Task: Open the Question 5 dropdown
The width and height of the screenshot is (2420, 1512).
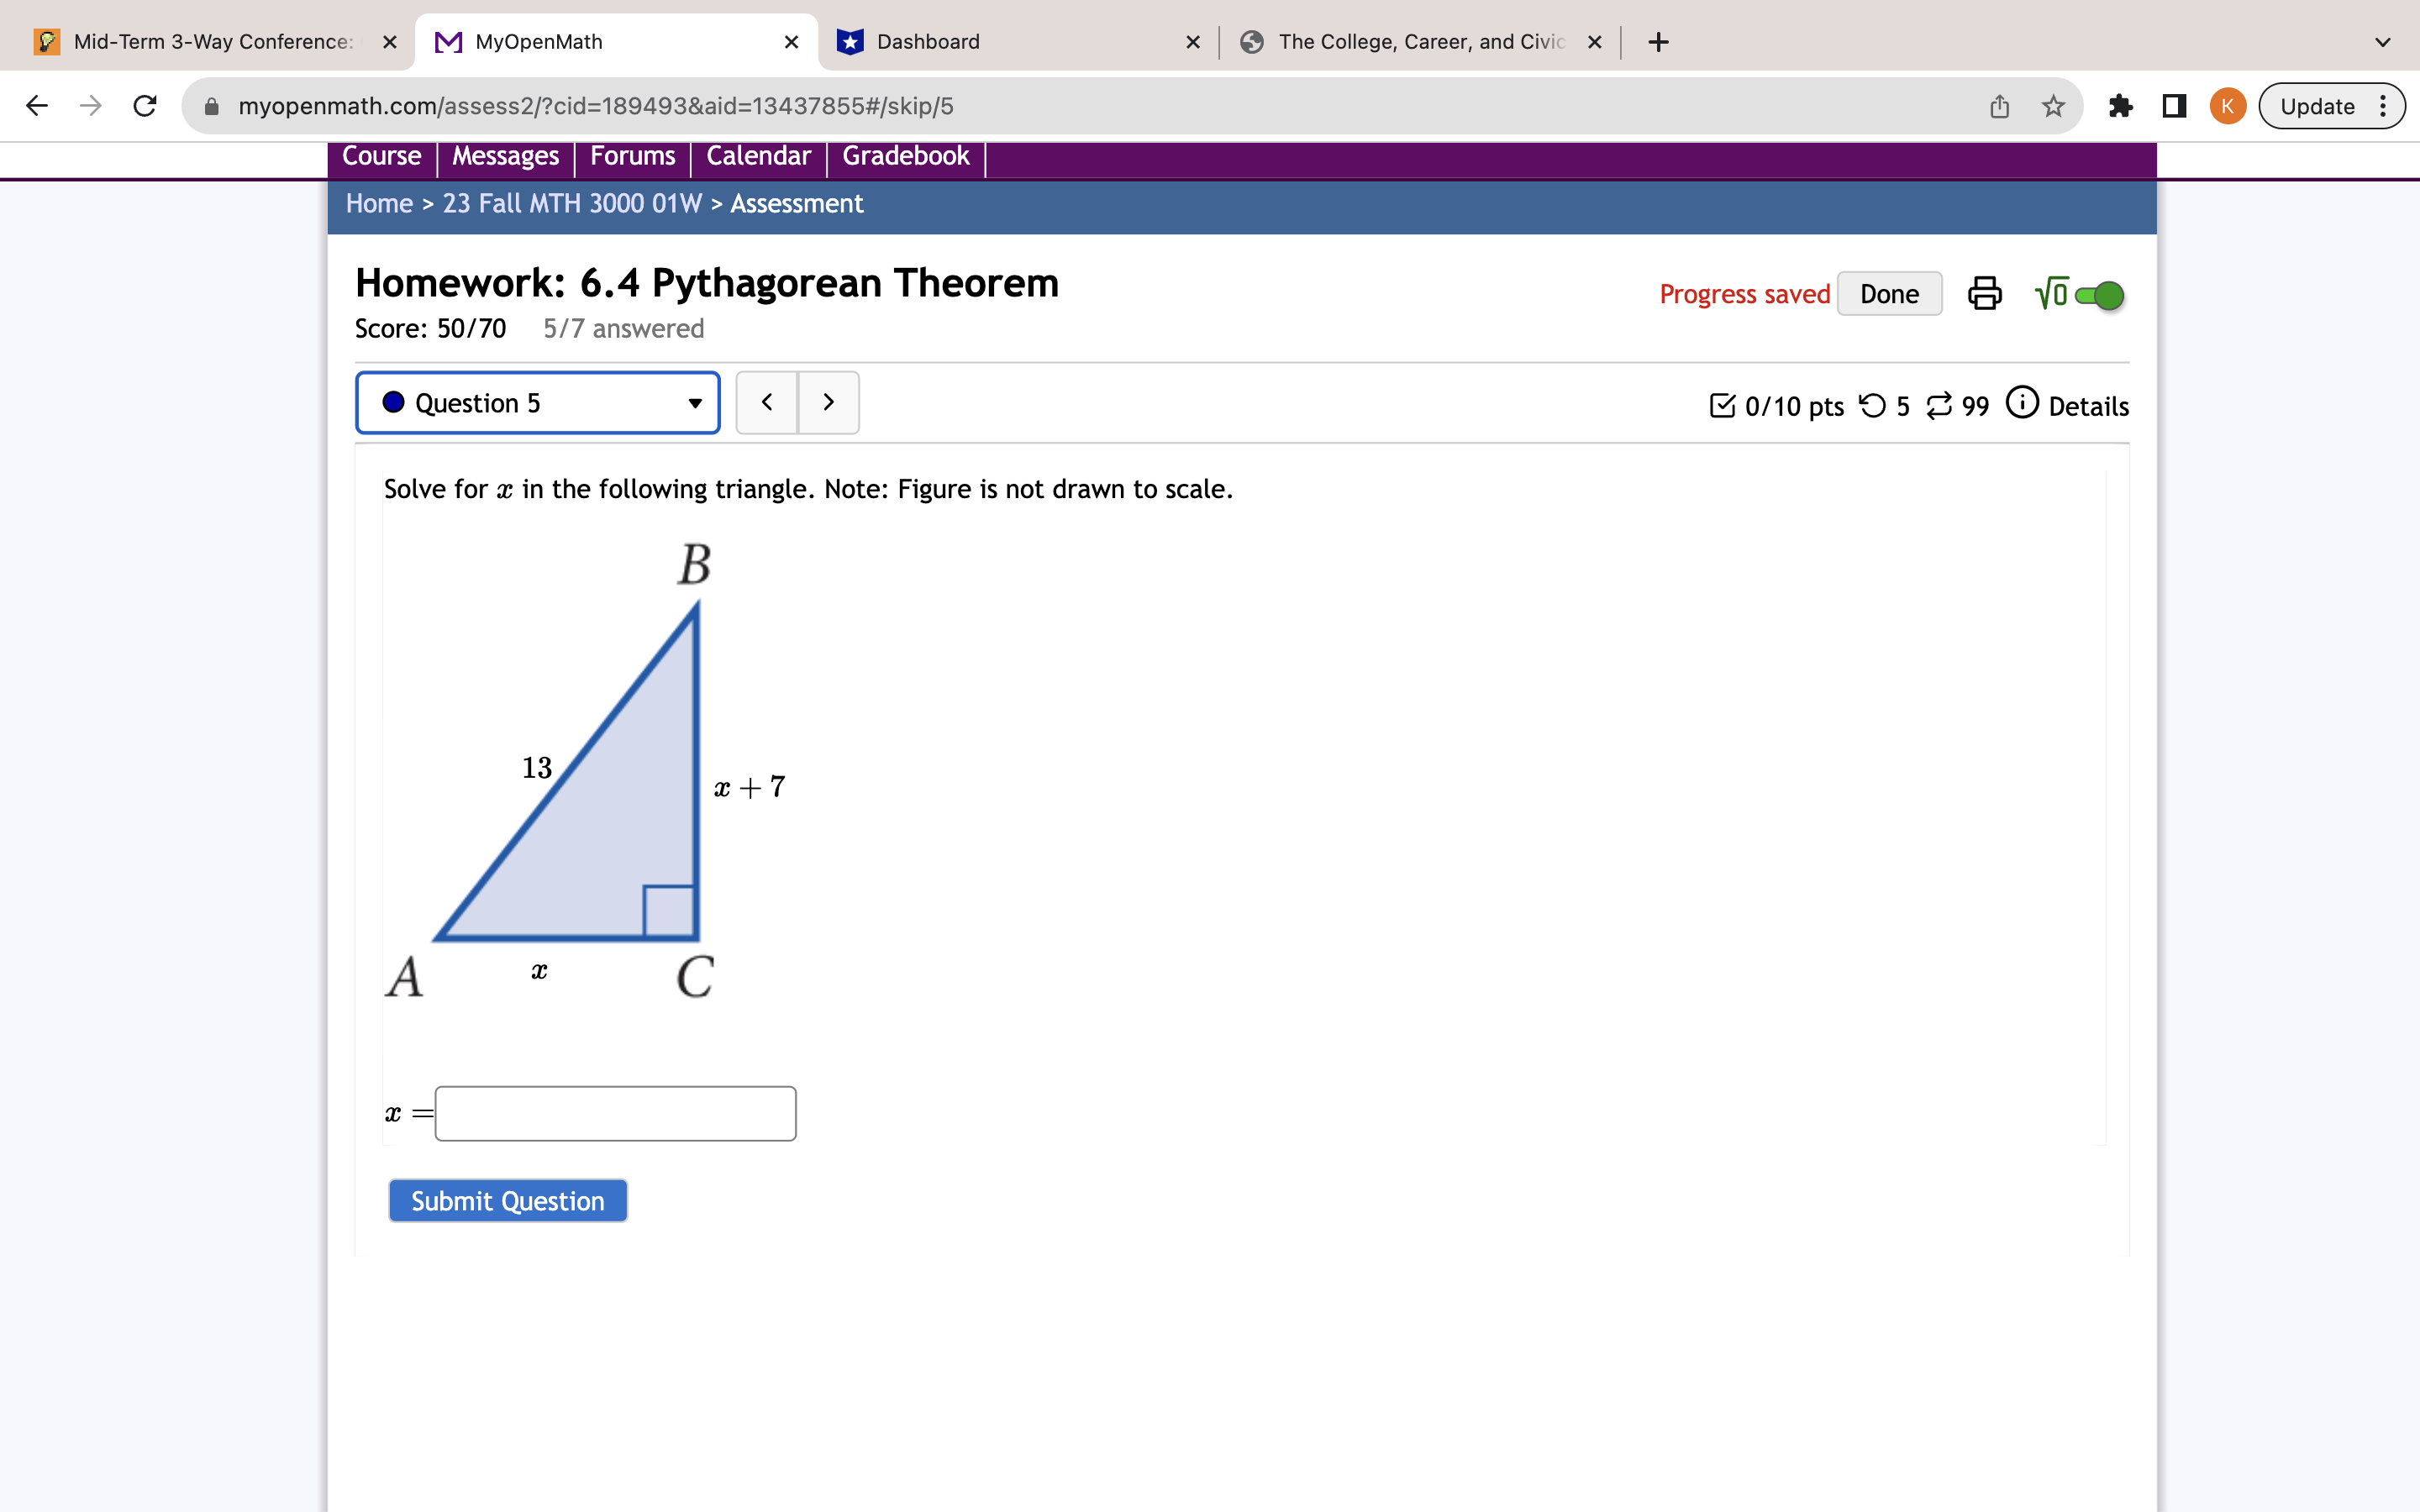Action: pos(538,403)
